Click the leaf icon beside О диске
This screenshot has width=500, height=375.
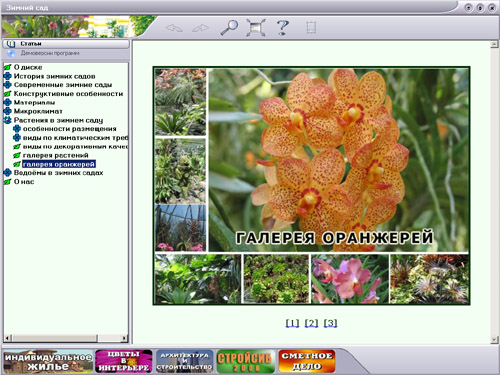[x=8, y=67]
